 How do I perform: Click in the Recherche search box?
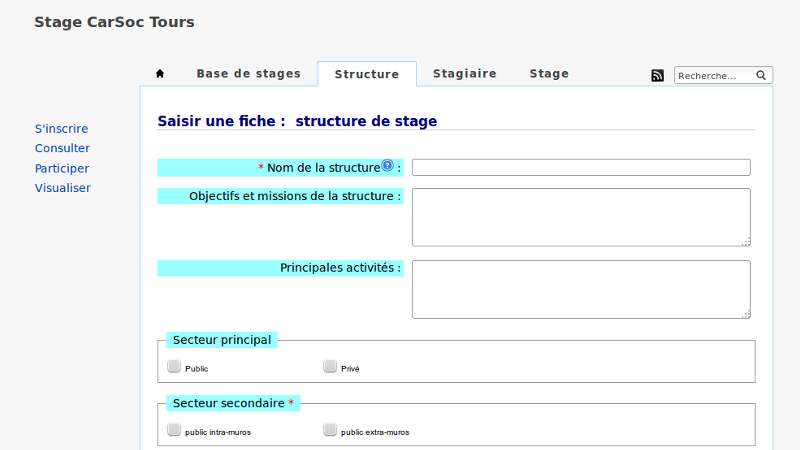coord(713,75)
